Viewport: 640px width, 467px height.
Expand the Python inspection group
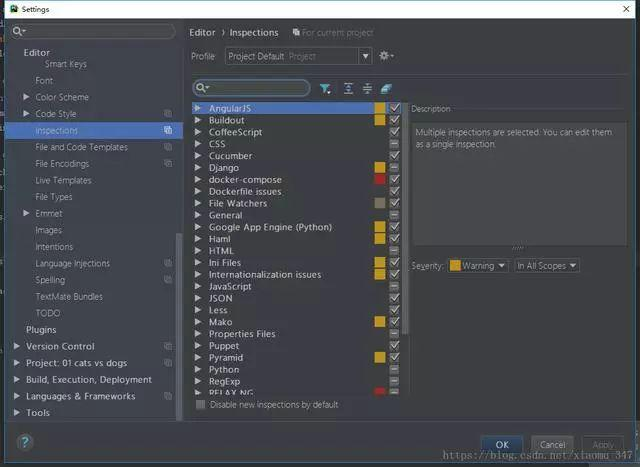198,369
